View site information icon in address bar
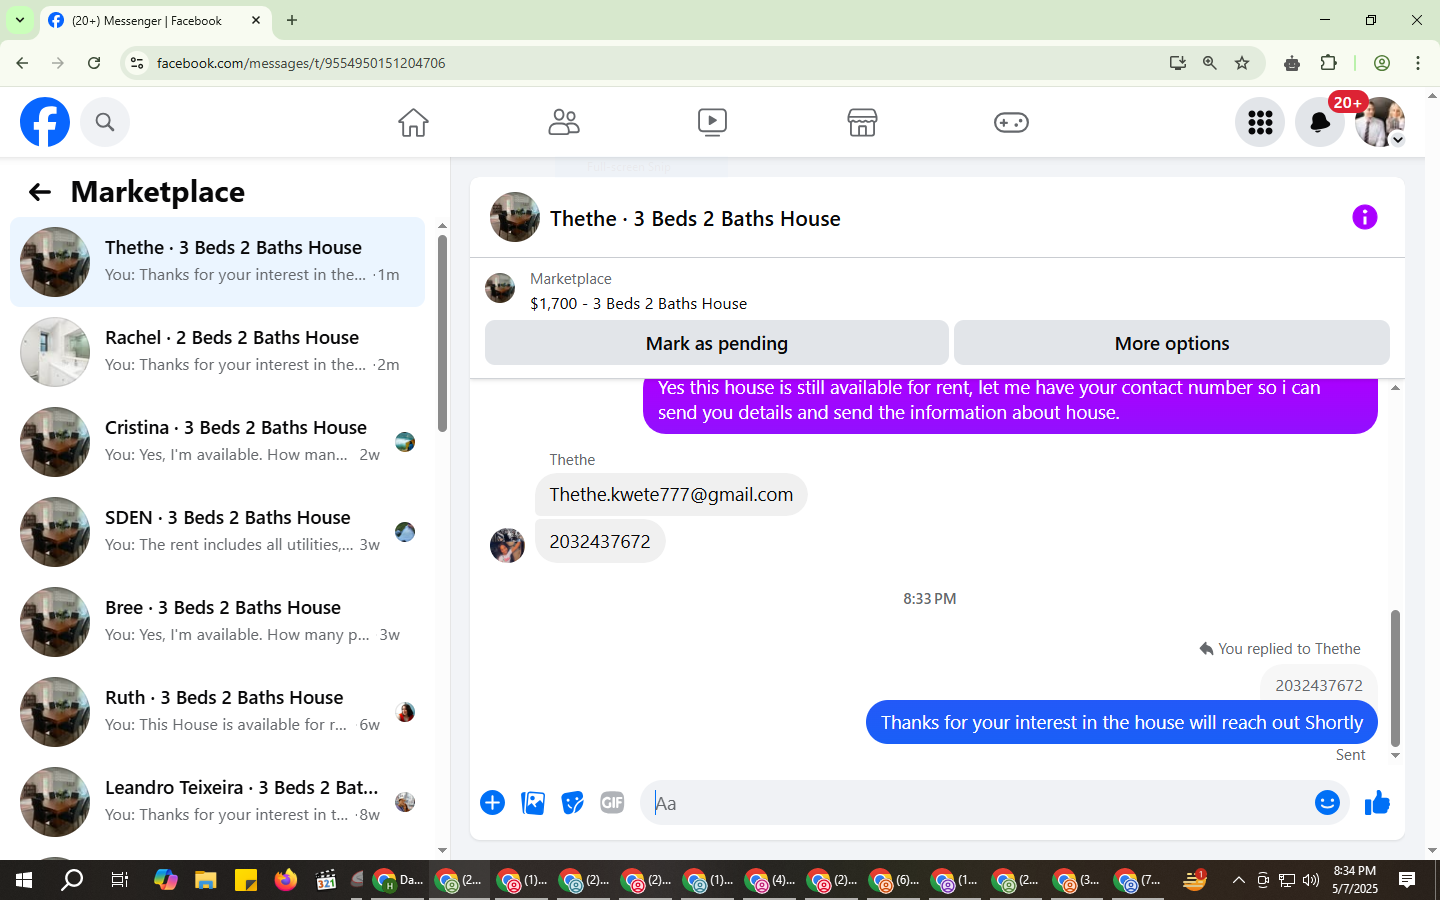This screenshot has height=900, width=1440. (137, 63)
